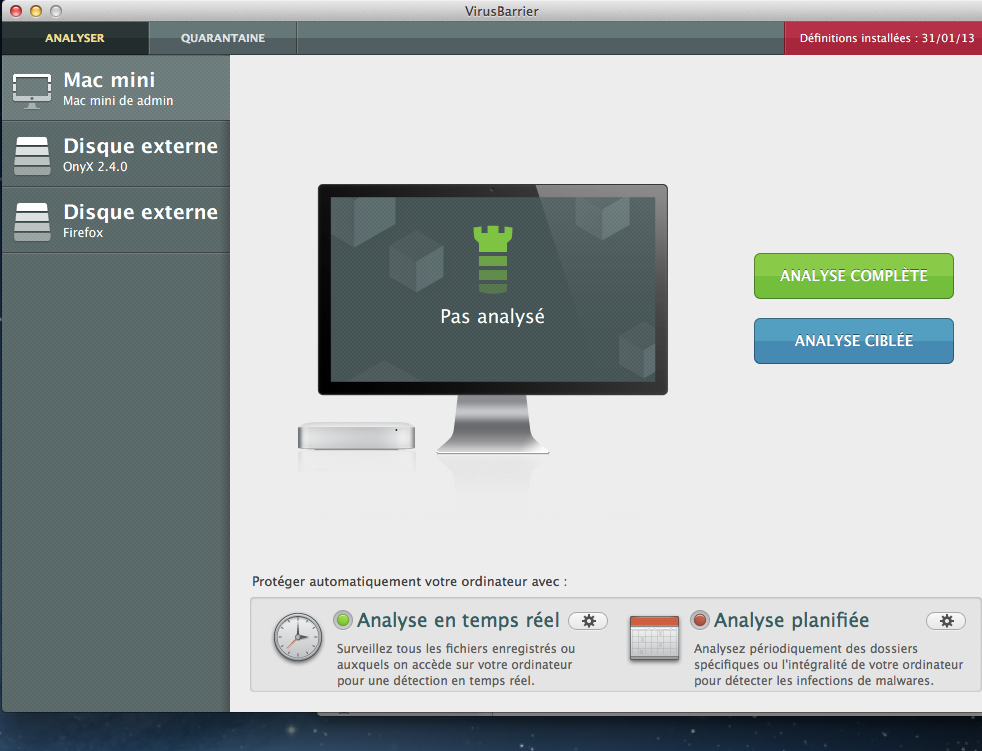Screen dimensions: 982x751
Task: Select the Firefox external disk icon
Action: pos(32,222)
